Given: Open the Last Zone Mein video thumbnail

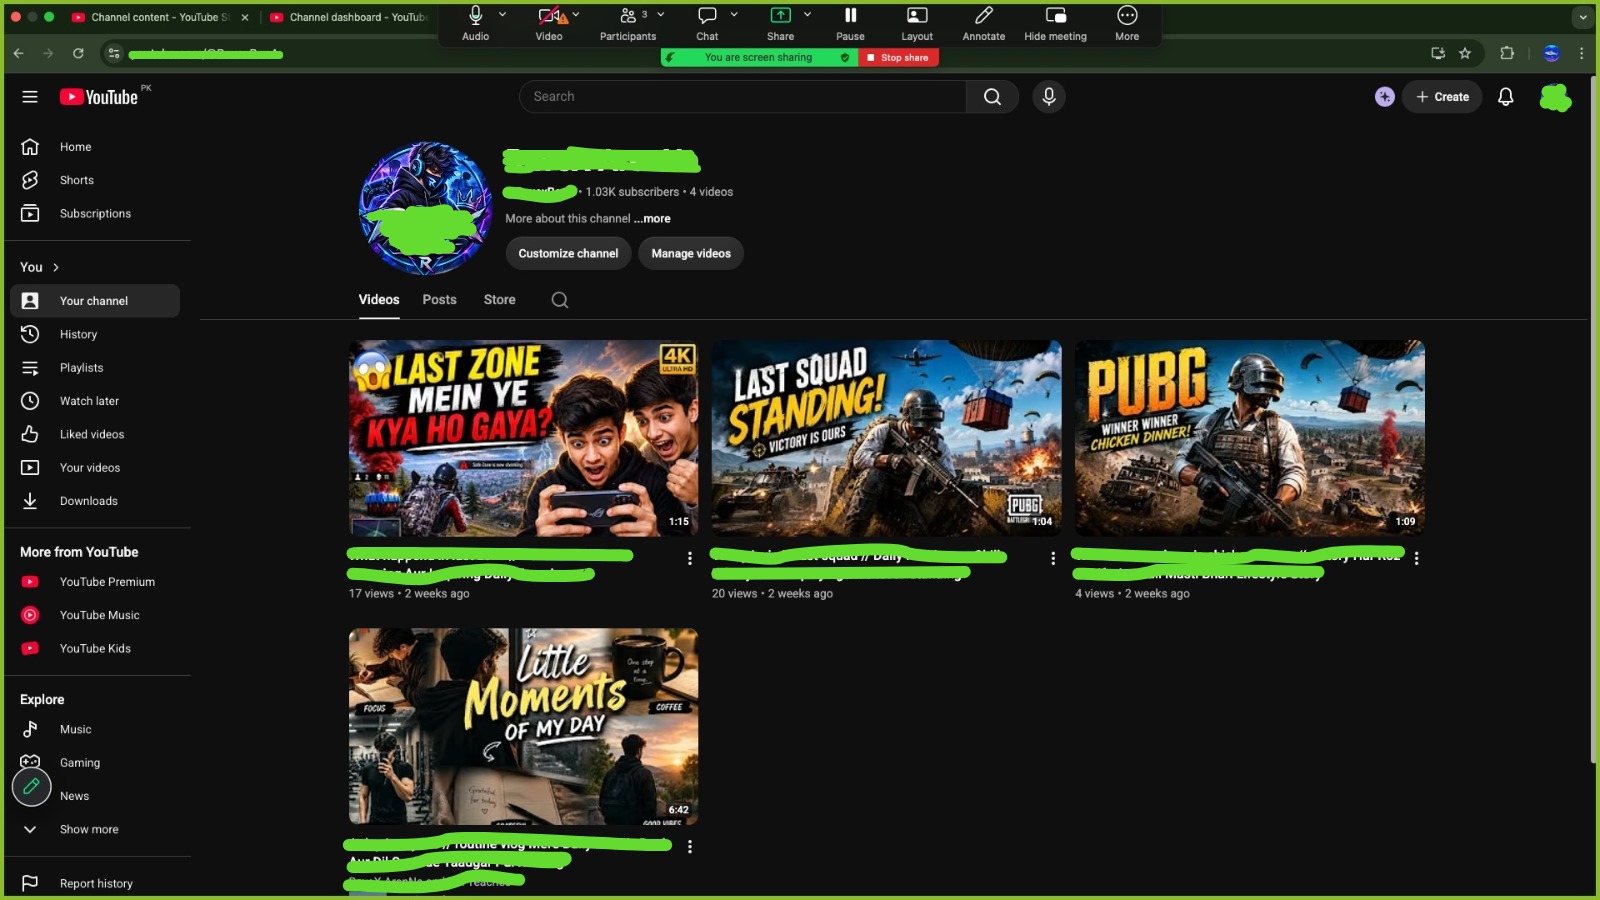Looking at the screenshot, I should [x=523, y=438].
